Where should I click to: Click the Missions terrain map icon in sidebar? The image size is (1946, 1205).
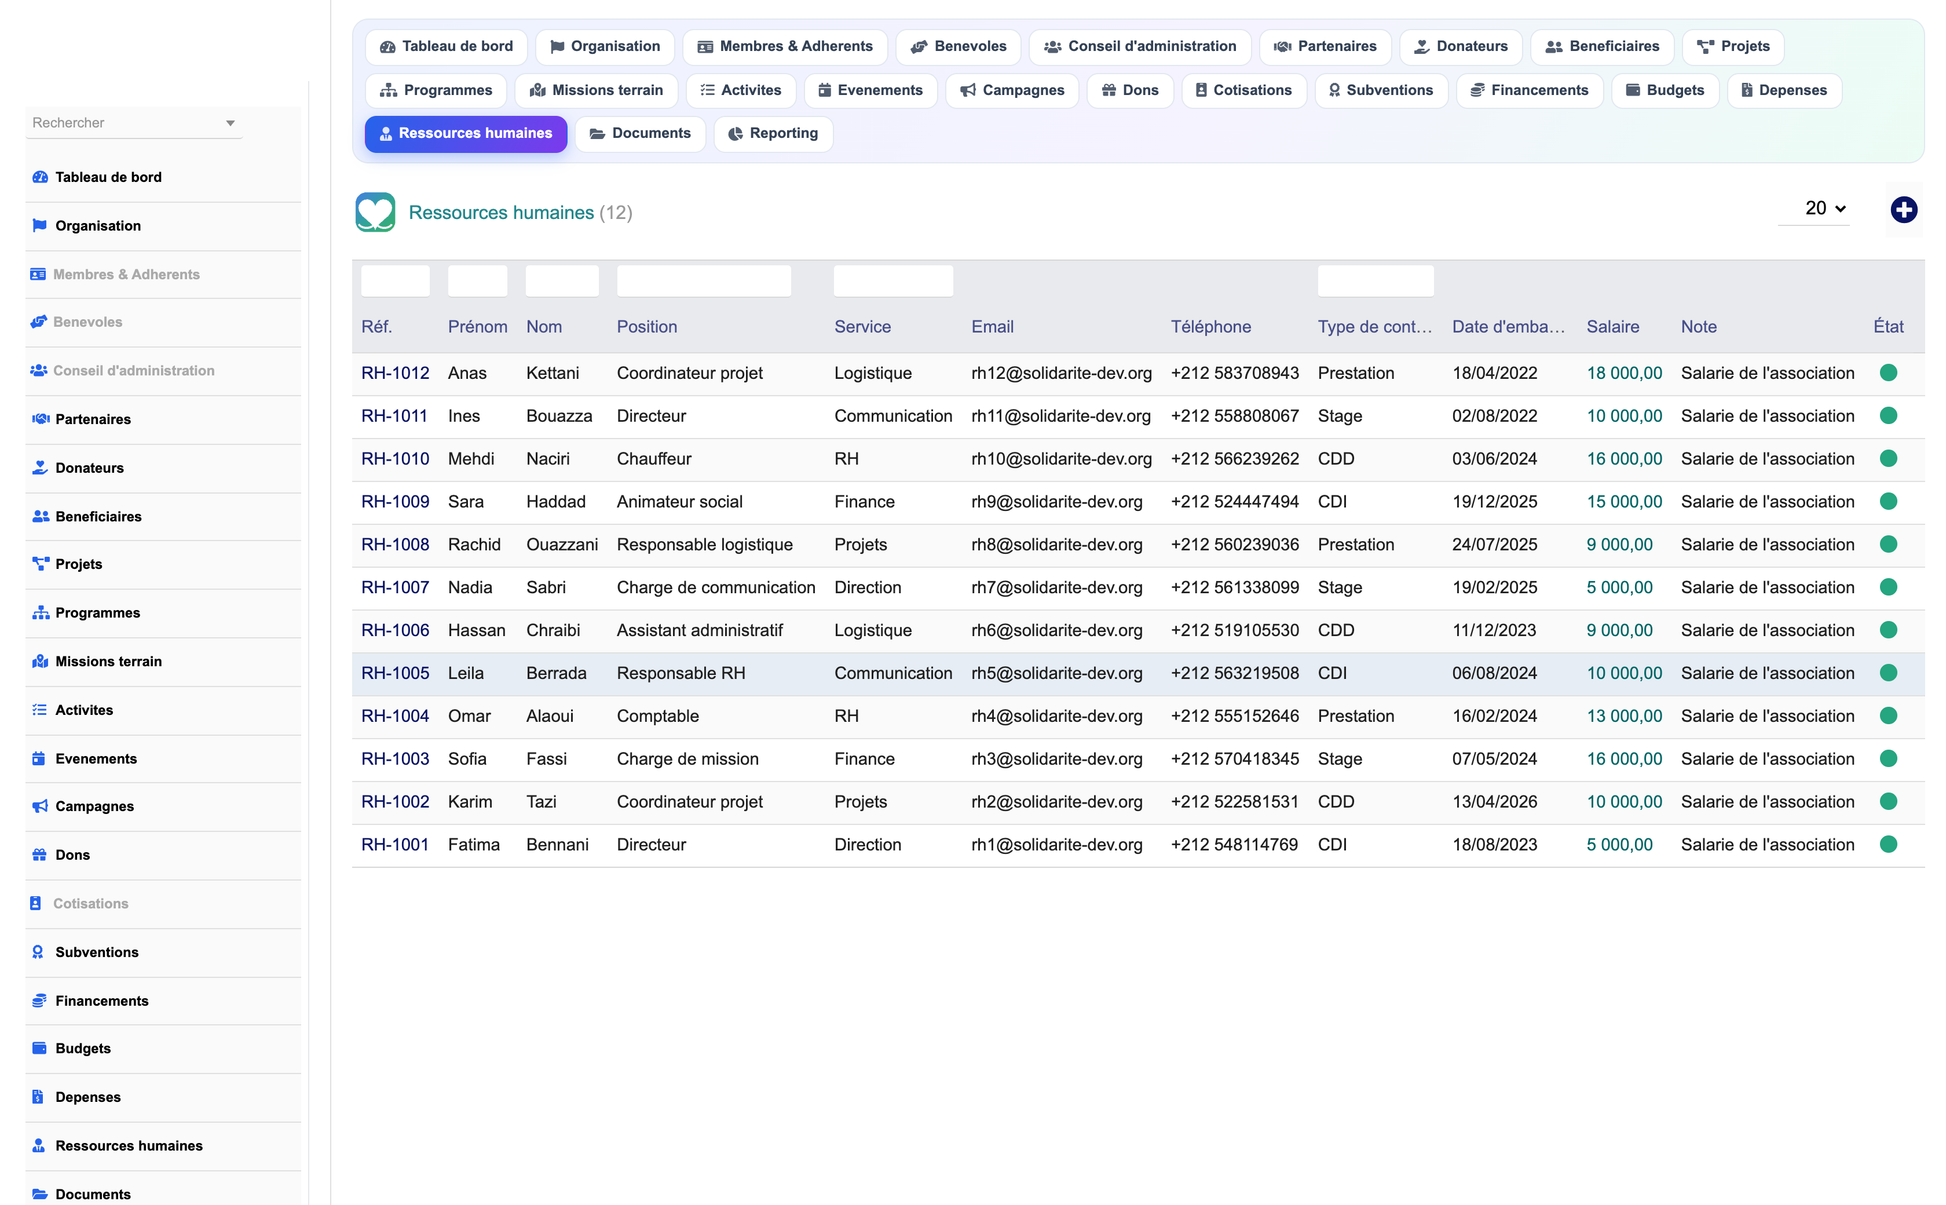click(x=40, y=662)
